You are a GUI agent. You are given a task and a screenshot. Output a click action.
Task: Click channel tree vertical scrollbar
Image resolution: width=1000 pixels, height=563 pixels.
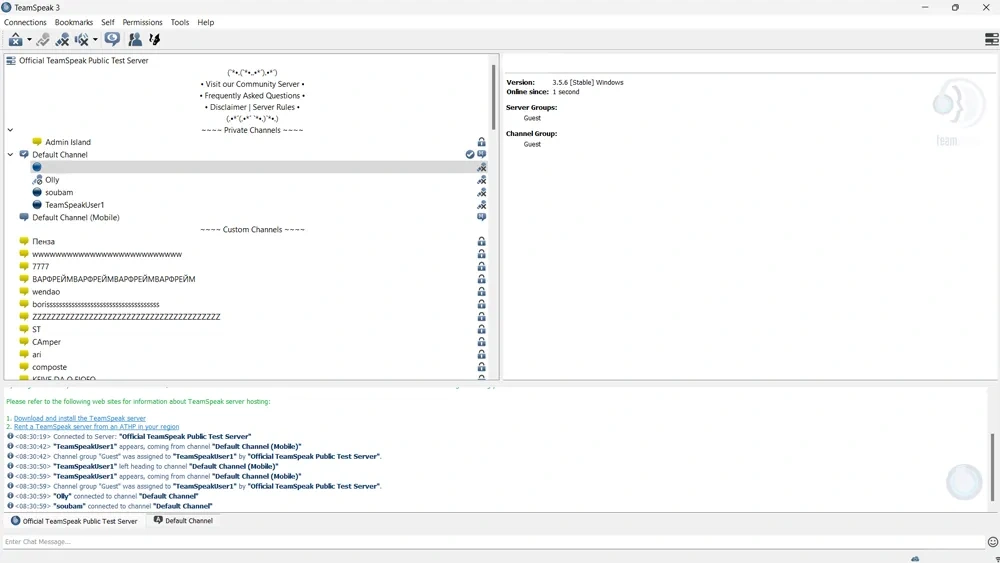[x=494, y=96]
